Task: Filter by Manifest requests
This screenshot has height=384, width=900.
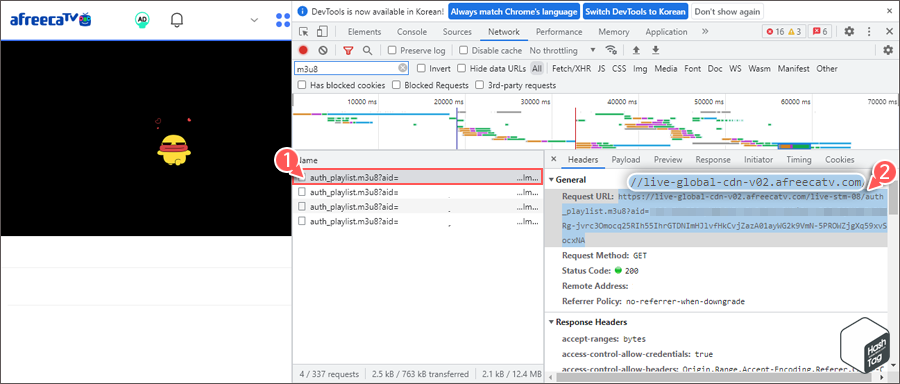Action: click(793, 68)
